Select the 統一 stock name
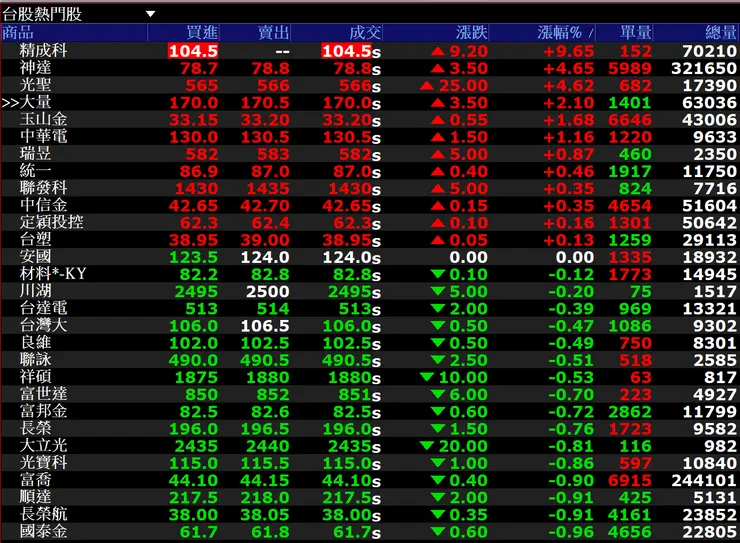 click(x=35, y=170)
